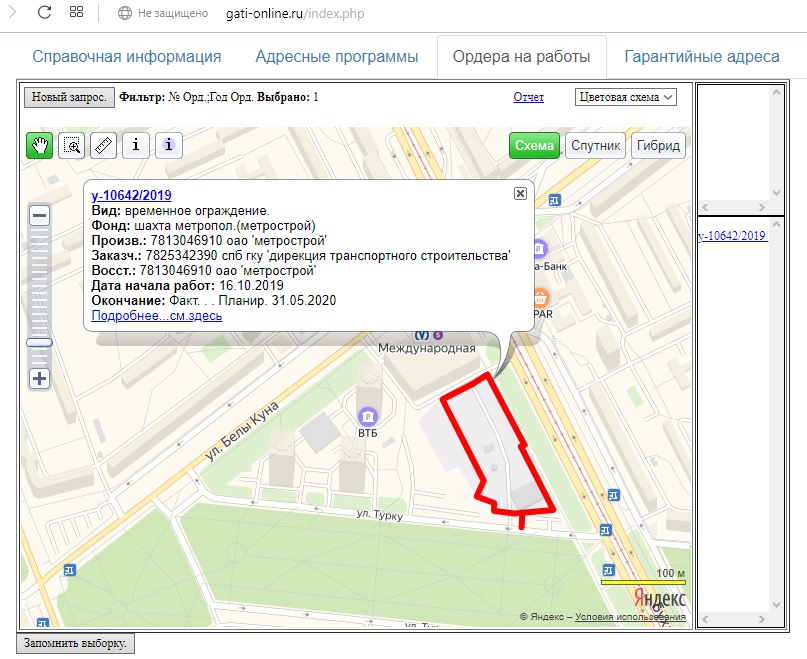Select the hand pan tool
This screenshot has height=659, width=807.
(x=40, y=145)
